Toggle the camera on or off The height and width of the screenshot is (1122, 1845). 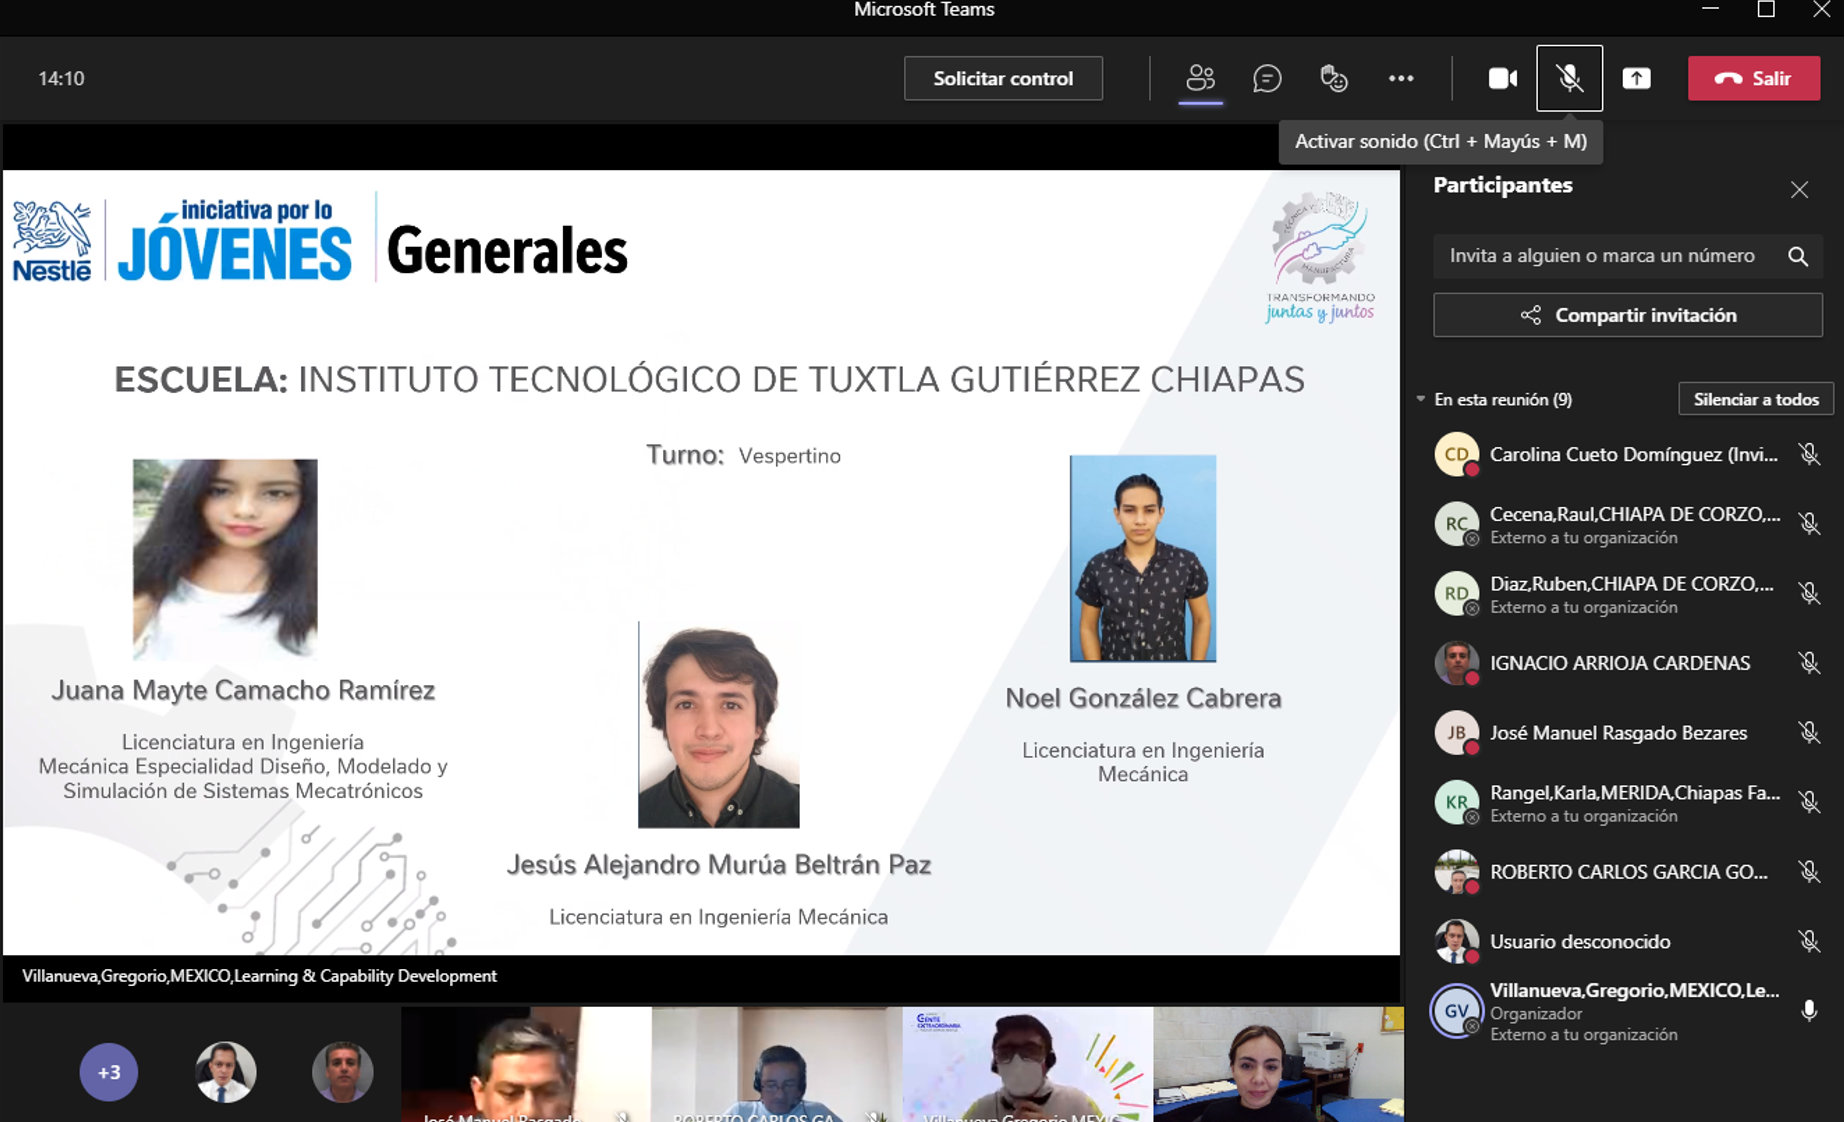coord(1502,78)
